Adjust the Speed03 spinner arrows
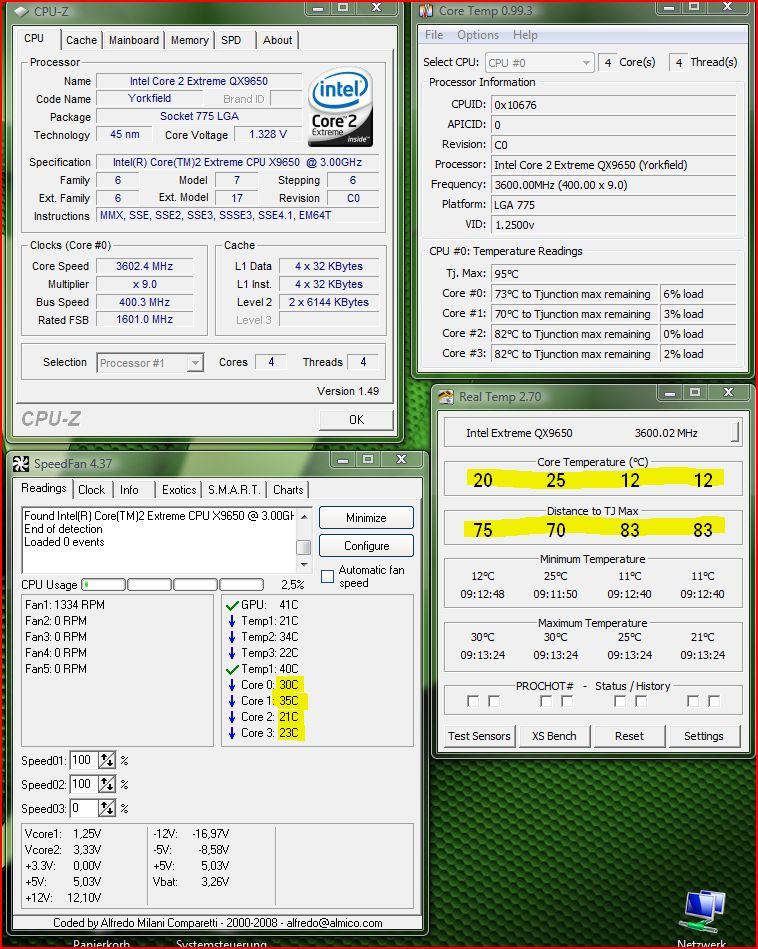The image size is (758, 949). [x=107, y=809]
